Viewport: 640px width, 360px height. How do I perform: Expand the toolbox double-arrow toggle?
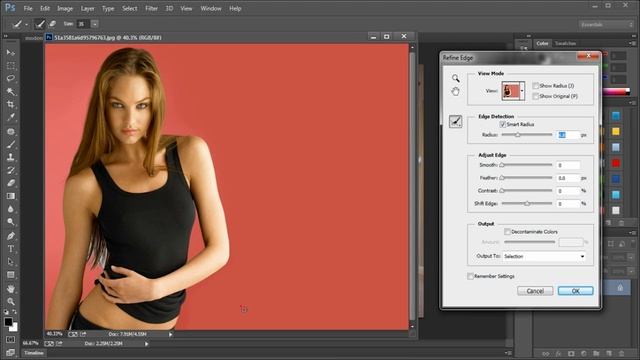[6, 37]
